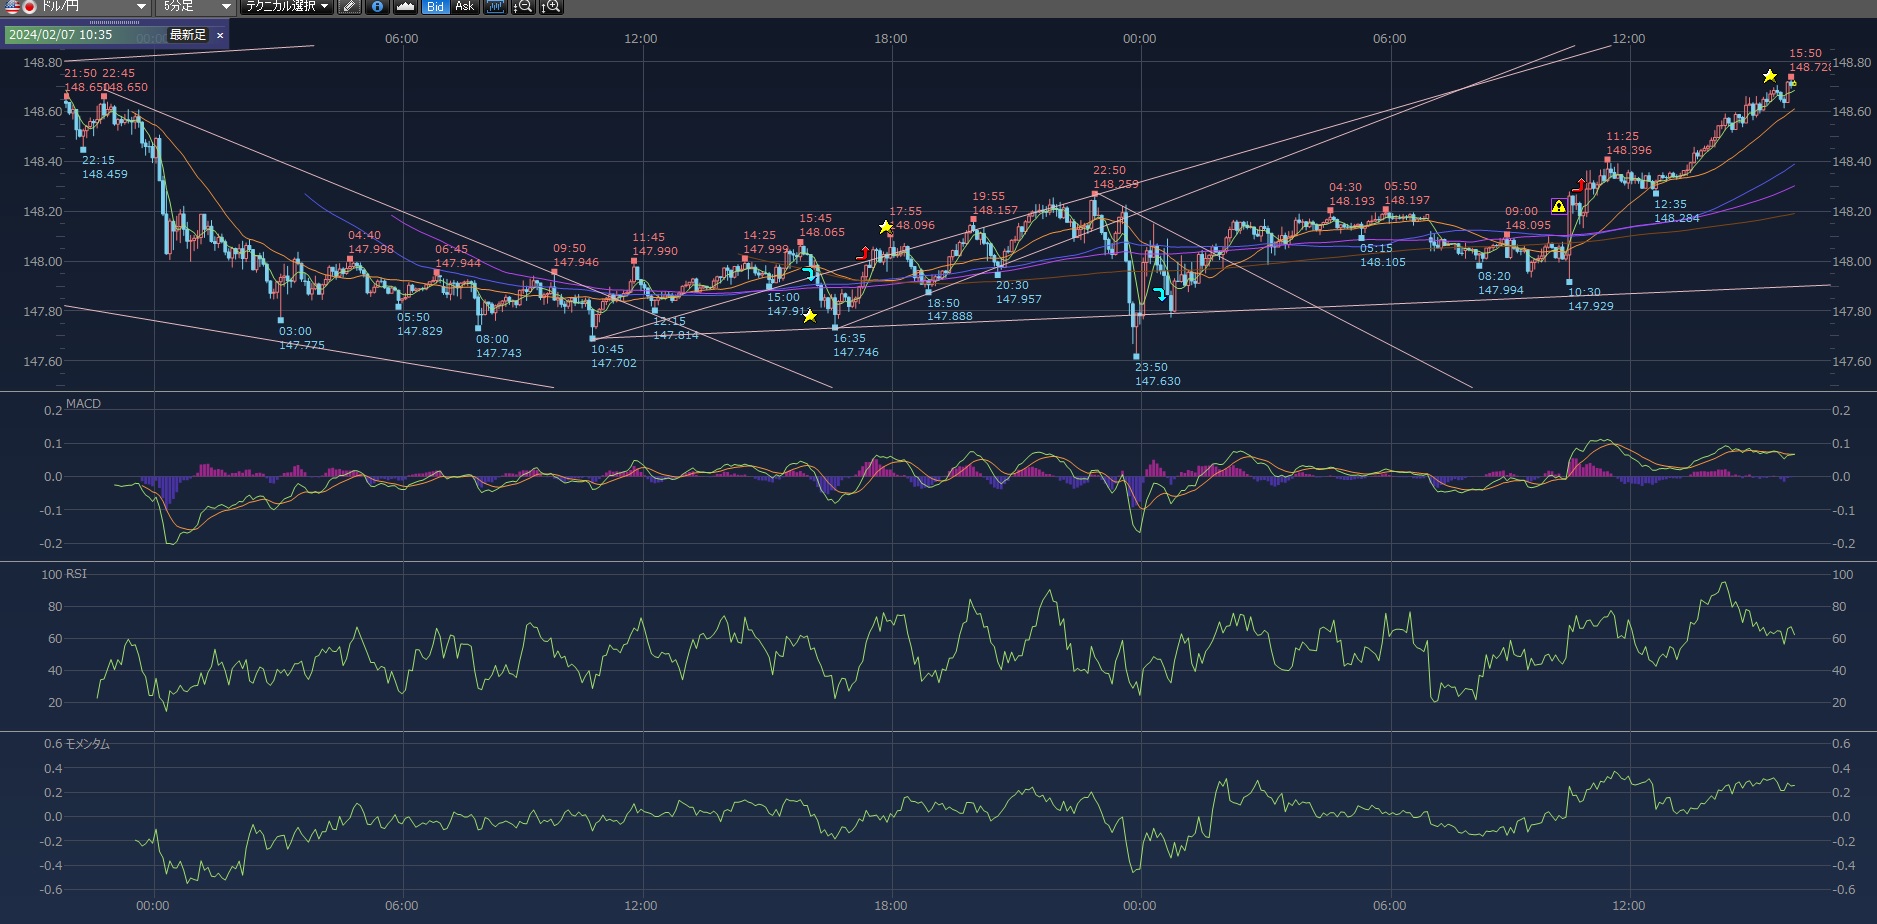The image size is (1877, 924).
Task: Click the US and Japan flag icons
Action: (20, 7)
